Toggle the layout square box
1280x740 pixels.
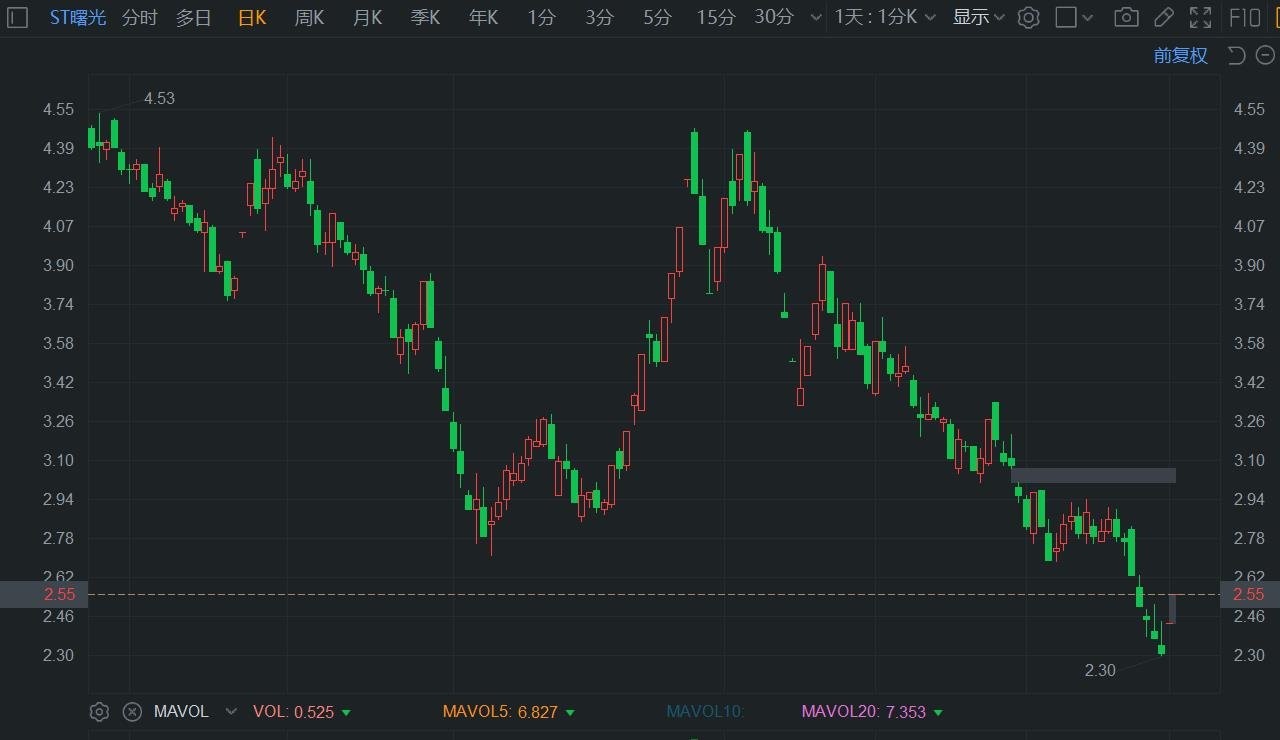(x=1066, y=17)
